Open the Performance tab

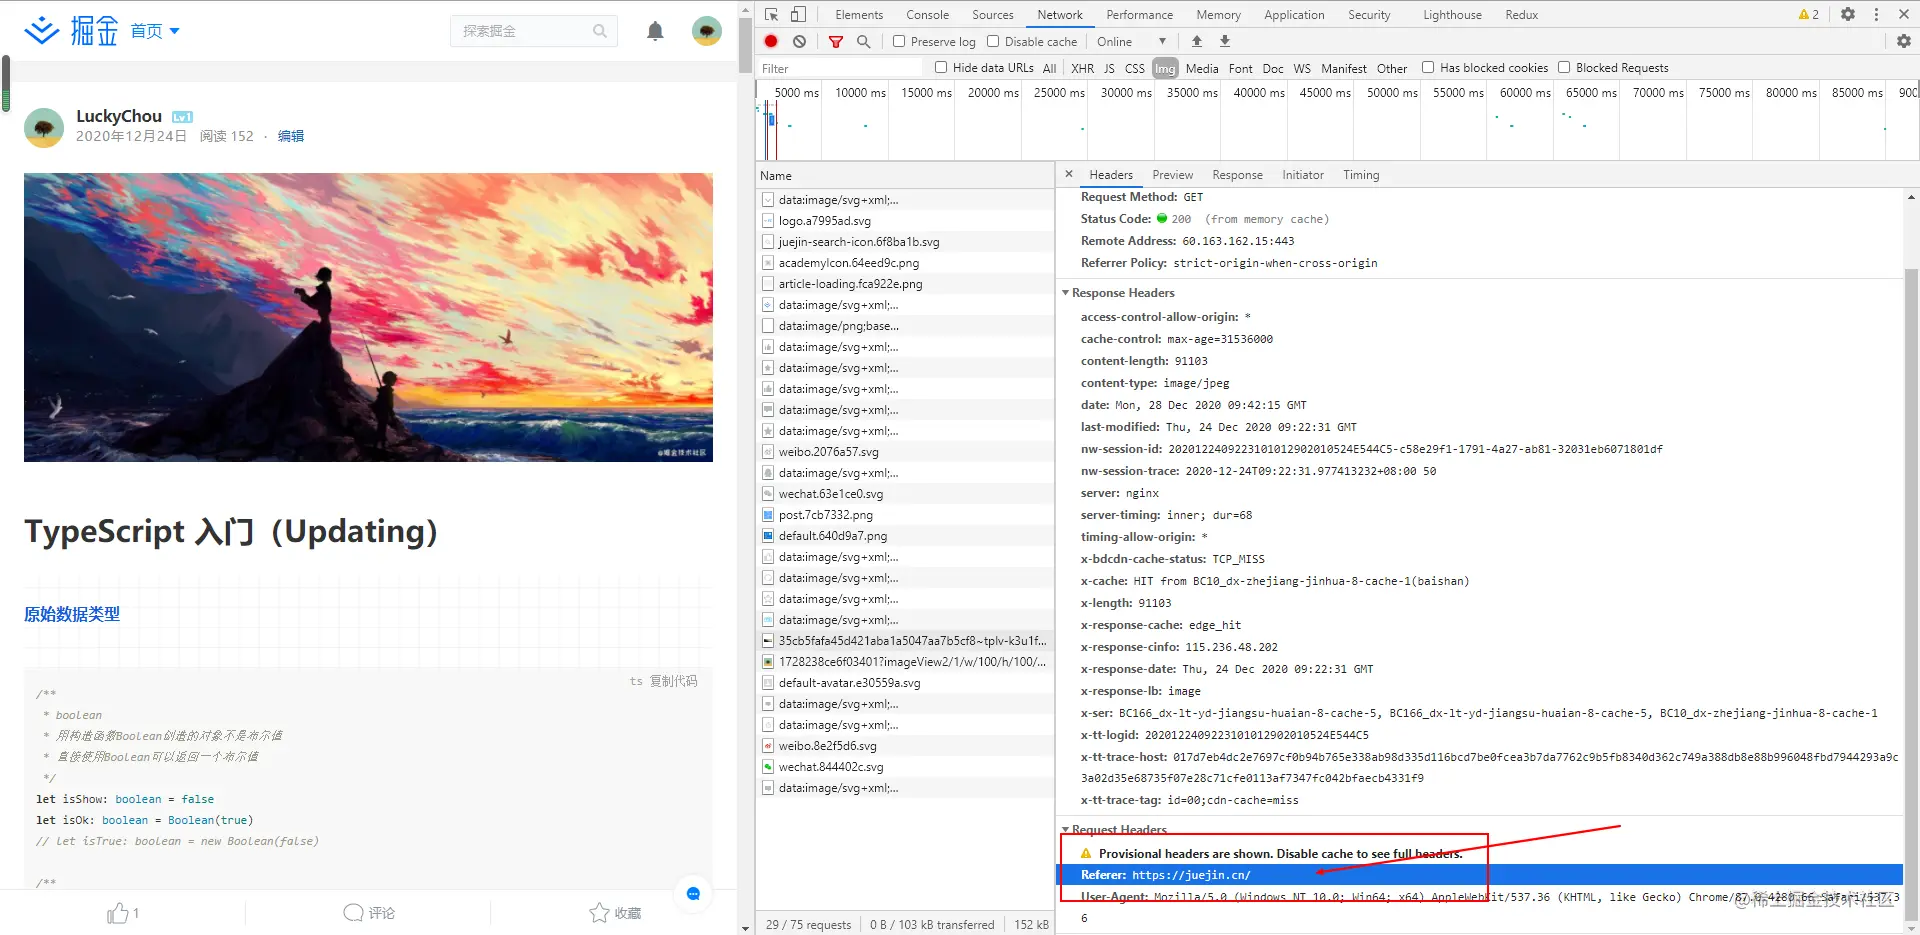[x=1139, y=14]
